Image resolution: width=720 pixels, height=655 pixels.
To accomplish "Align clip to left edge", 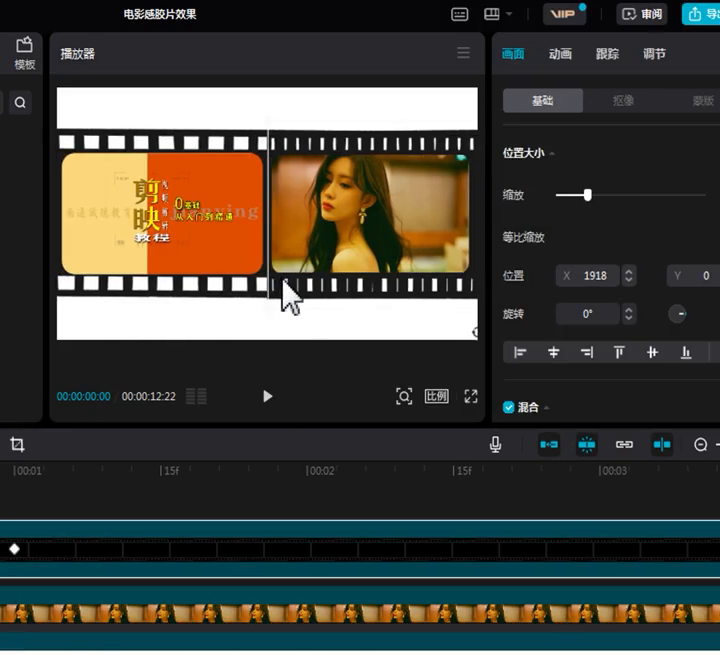I will click(x=520, y=352).
